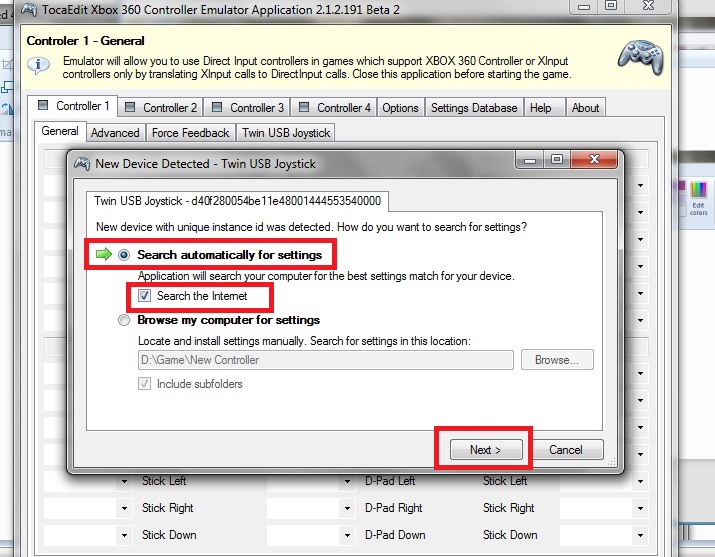Click the large gamepad image in header
The width and height of the screenshot is (715, 557).
(641, 57)
